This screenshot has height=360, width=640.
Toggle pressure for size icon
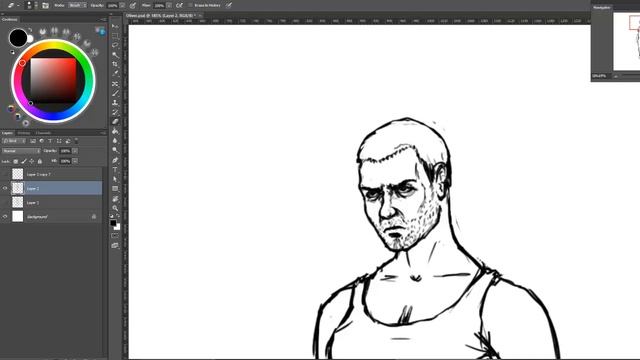pos(229,5)
